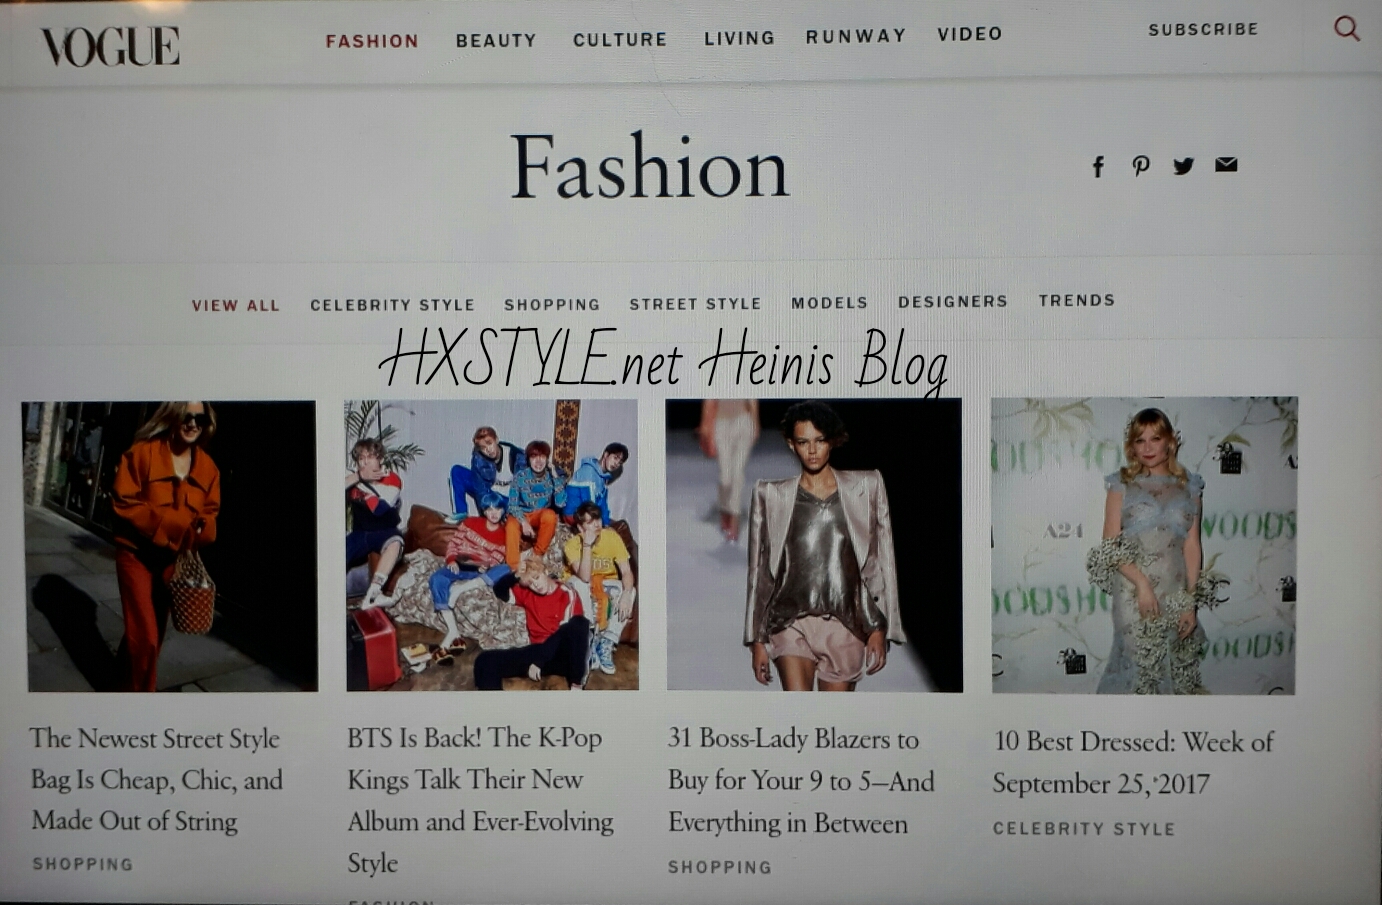Open the BTS group photo thumbnail
The width and height of the screenshot is (1382, 905).
pos(492,545)
